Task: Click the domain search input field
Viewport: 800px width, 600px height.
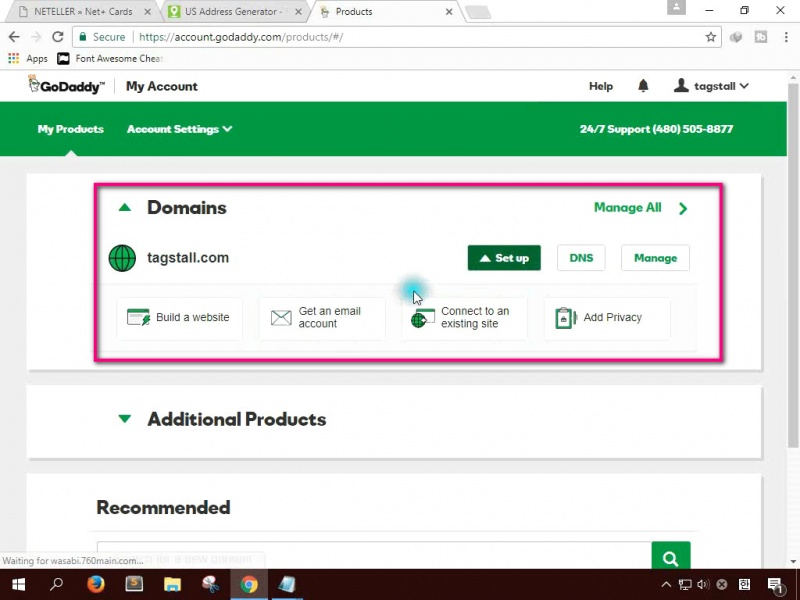Action: coord(374,556)
